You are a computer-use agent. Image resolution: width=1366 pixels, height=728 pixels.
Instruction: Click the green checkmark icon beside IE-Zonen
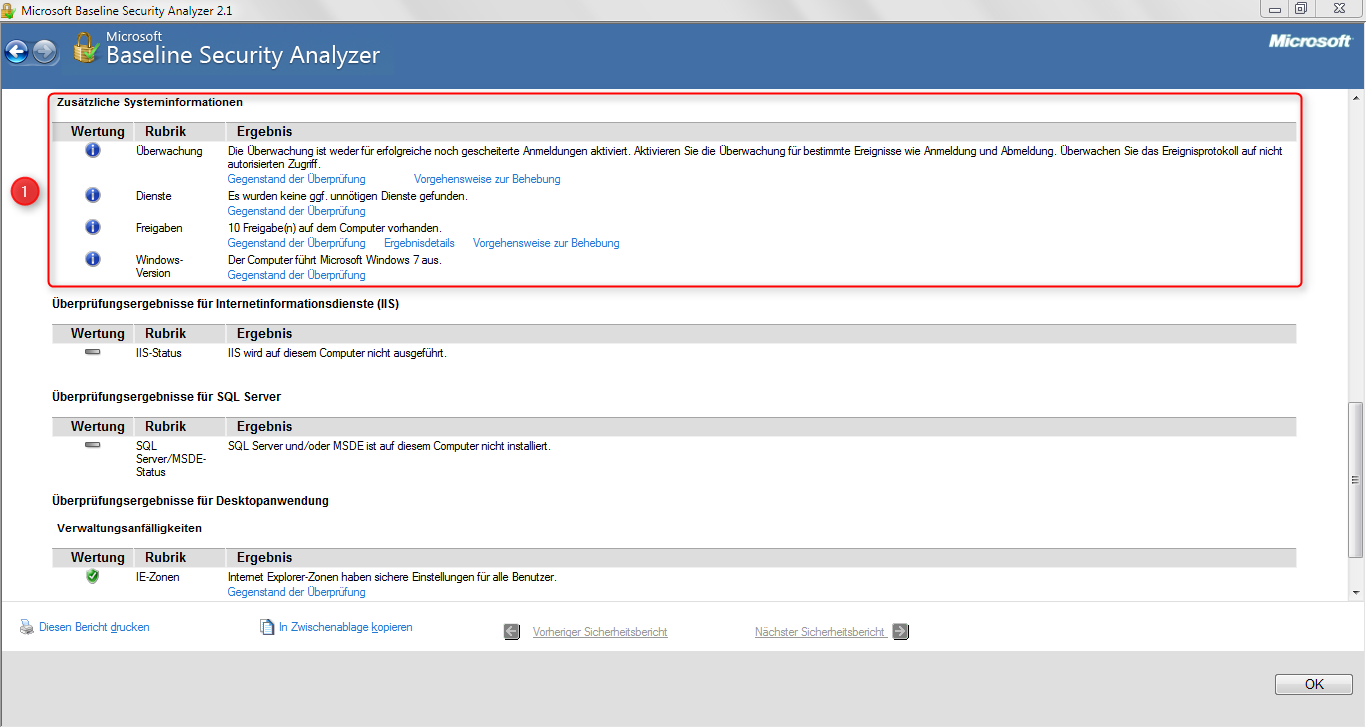click(92, 576)
